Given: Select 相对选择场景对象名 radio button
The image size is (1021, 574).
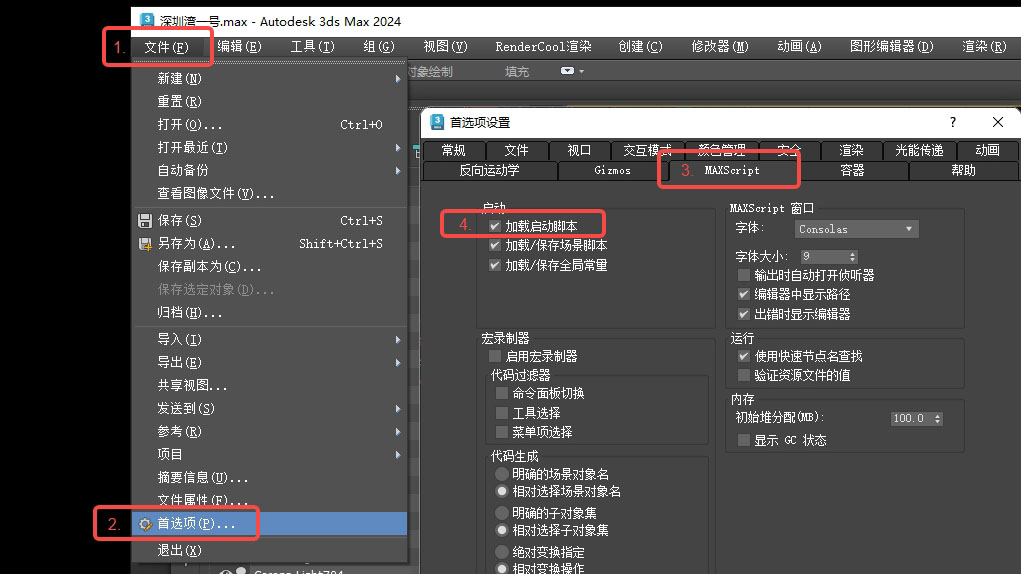Looking at the screenshot, I should tap(501, 491).
